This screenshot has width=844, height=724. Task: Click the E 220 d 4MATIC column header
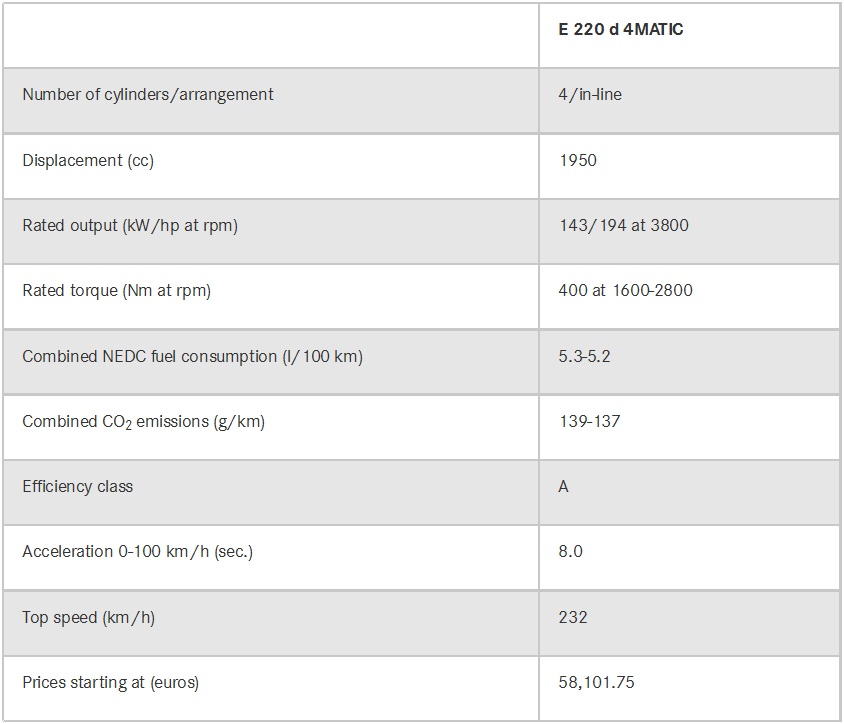[621, 30]
